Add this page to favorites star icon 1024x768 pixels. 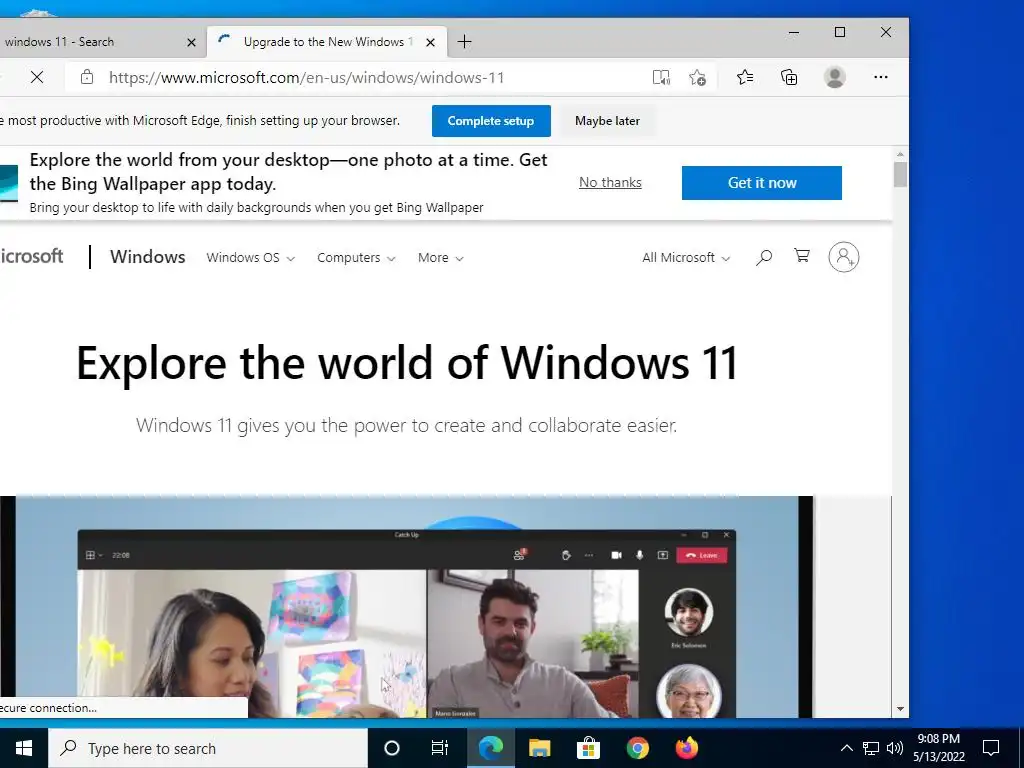(697, 78)
